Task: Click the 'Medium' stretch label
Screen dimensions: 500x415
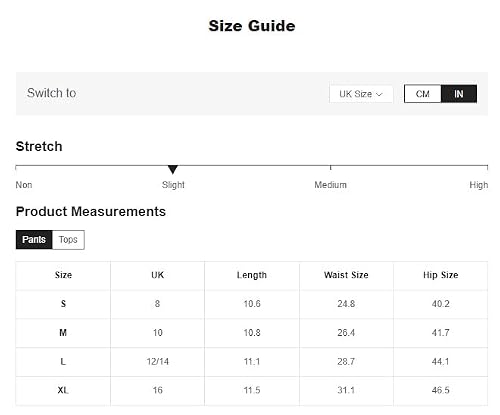Action: (x=330, y=185)
